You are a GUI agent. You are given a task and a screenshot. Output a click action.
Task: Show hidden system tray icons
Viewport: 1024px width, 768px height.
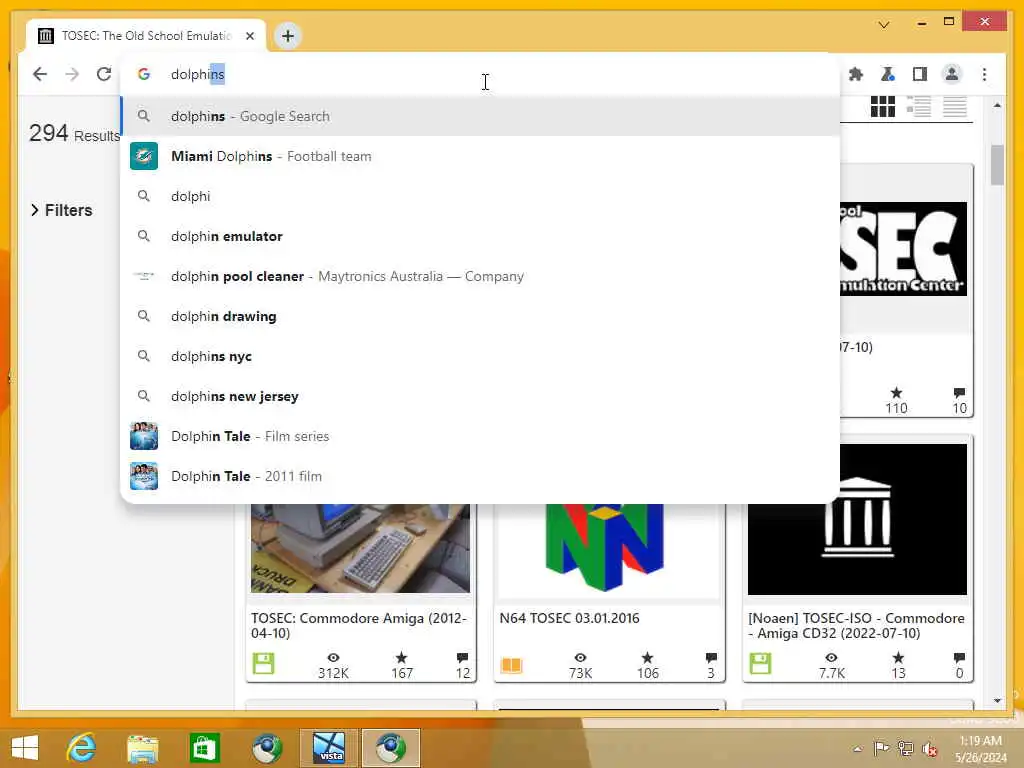[x=857, y=749]
